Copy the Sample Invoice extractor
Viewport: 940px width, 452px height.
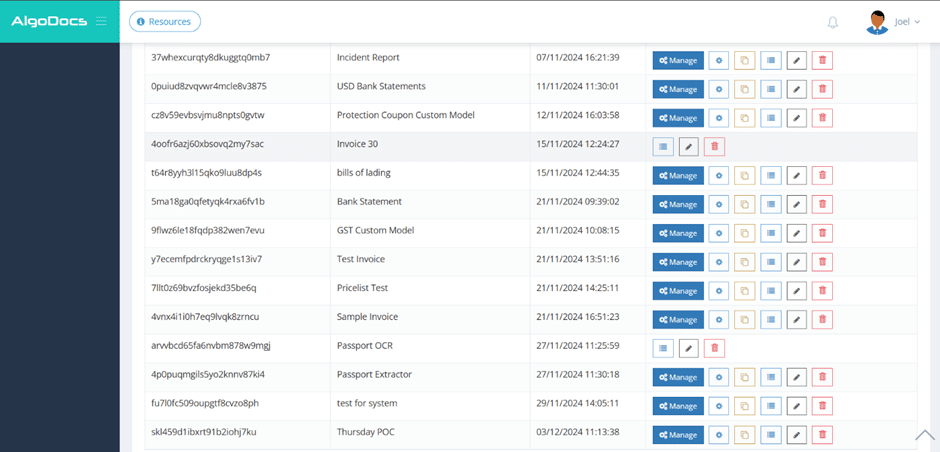tap(745, 320)
